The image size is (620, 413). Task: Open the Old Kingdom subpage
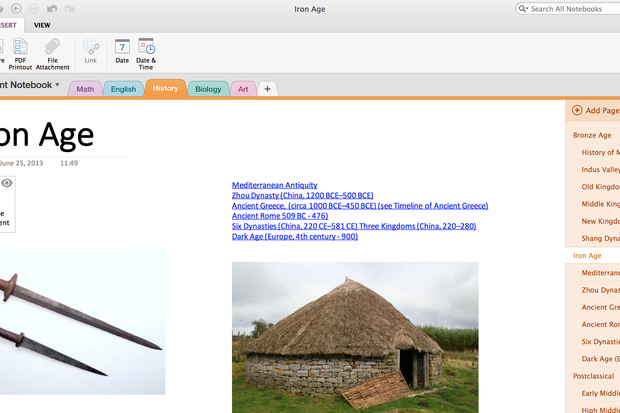(600, 187)
